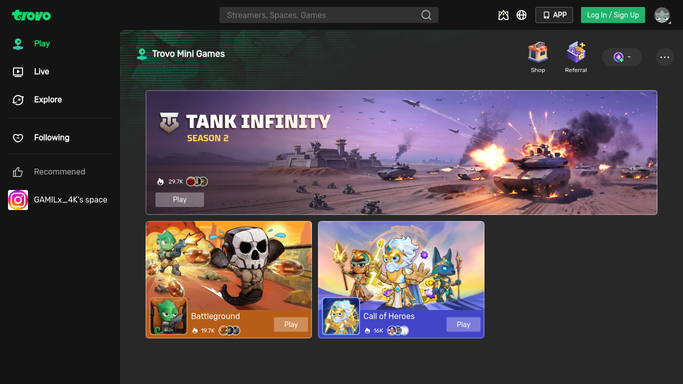683x384 pixels.
Task: Focus the Streamers, Spaces, Games search field
Action: click(329, 15)
